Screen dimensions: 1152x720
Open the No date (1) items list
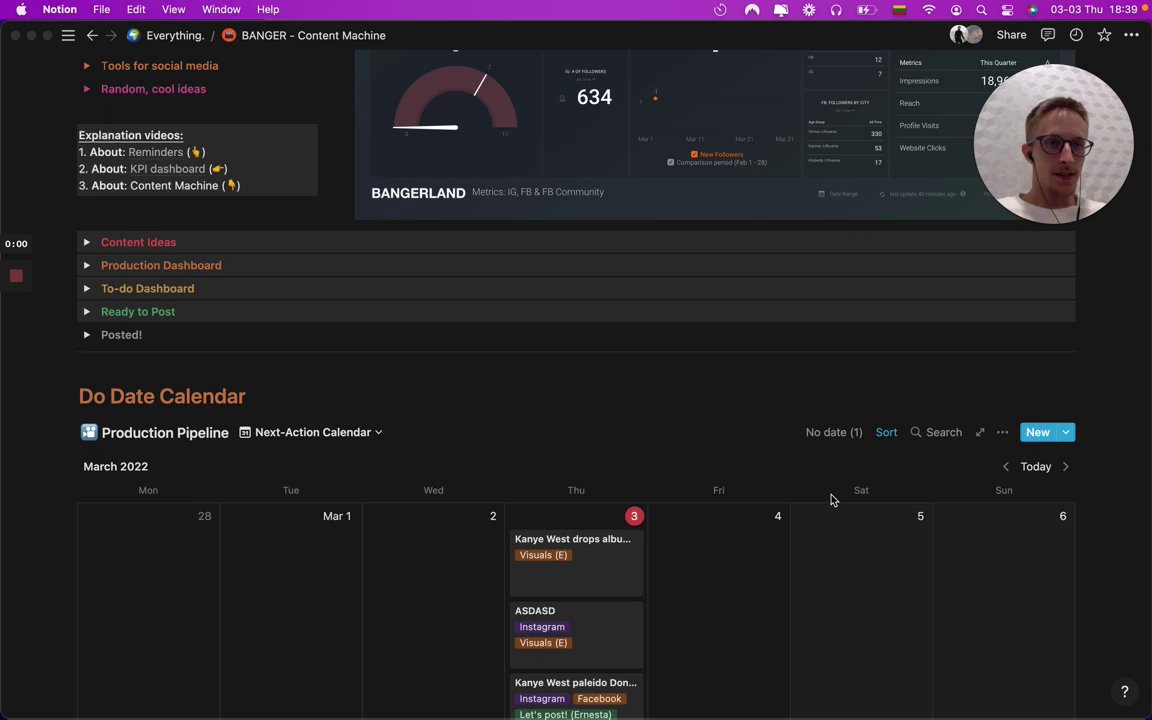834,432
